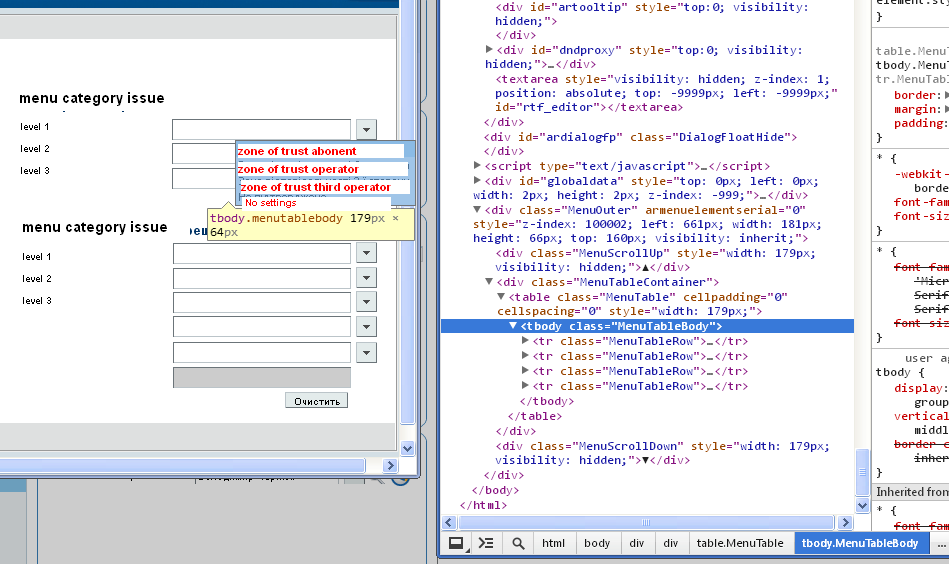Collapse the div class="MenuOuter" node
This screenshot has width=949, height=564.
(x=478, y=209)
